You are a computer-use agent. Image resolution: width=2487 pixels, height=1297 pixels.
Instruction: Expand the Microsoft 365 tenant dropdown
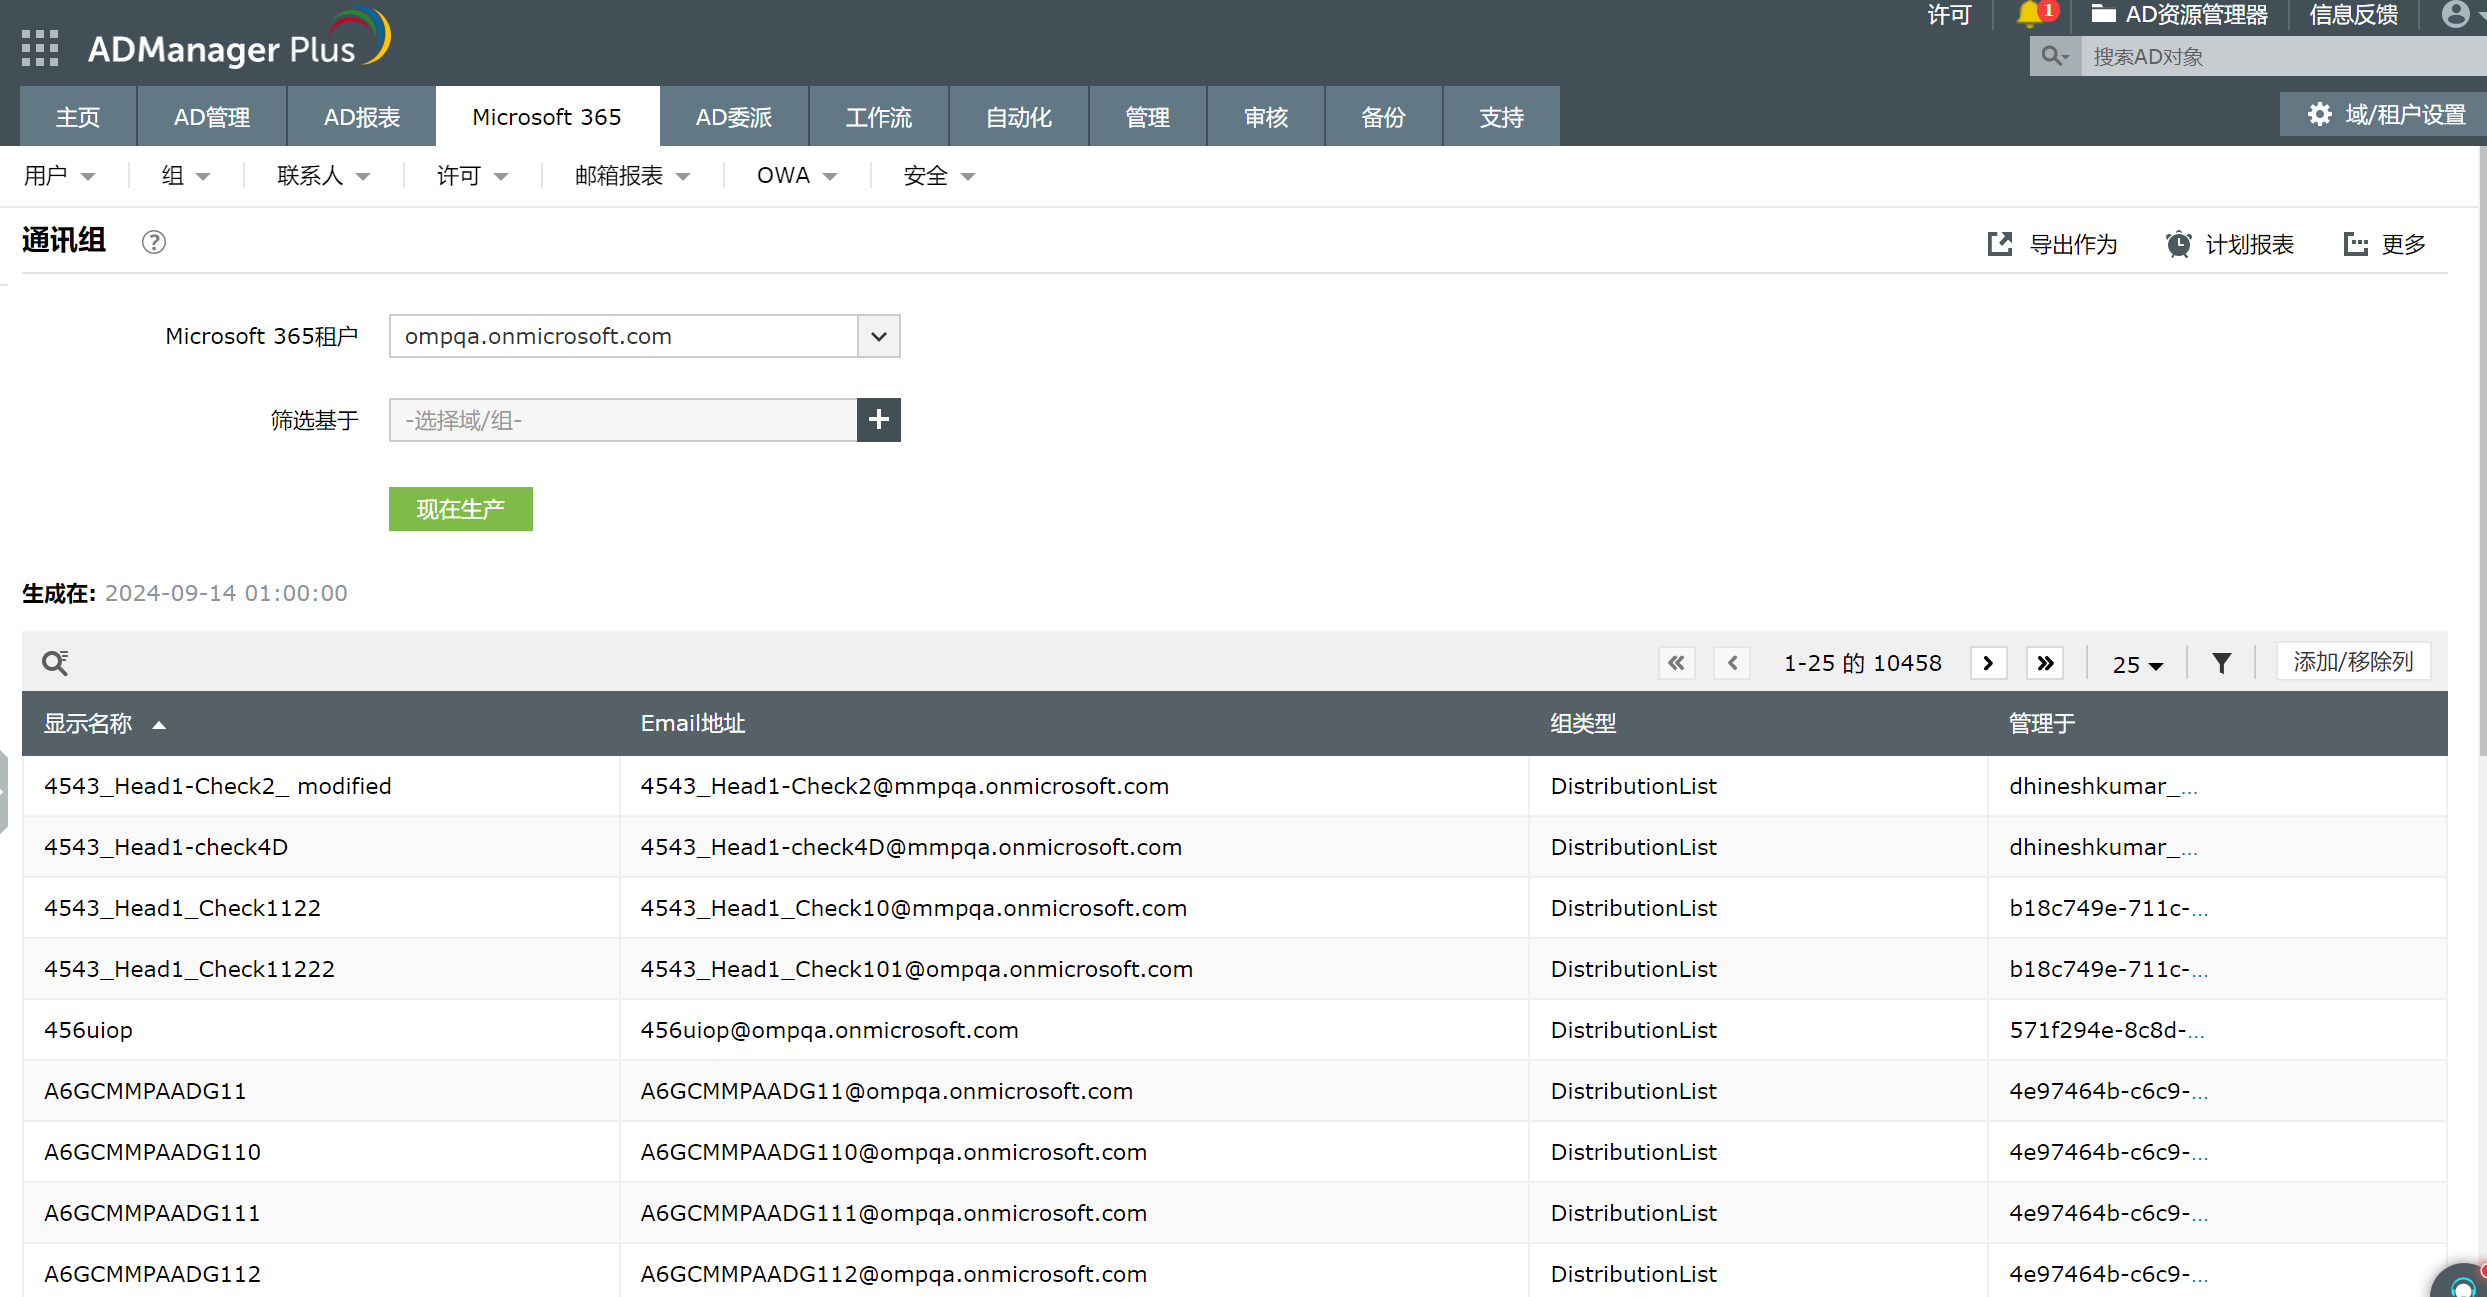pos(878,336)
